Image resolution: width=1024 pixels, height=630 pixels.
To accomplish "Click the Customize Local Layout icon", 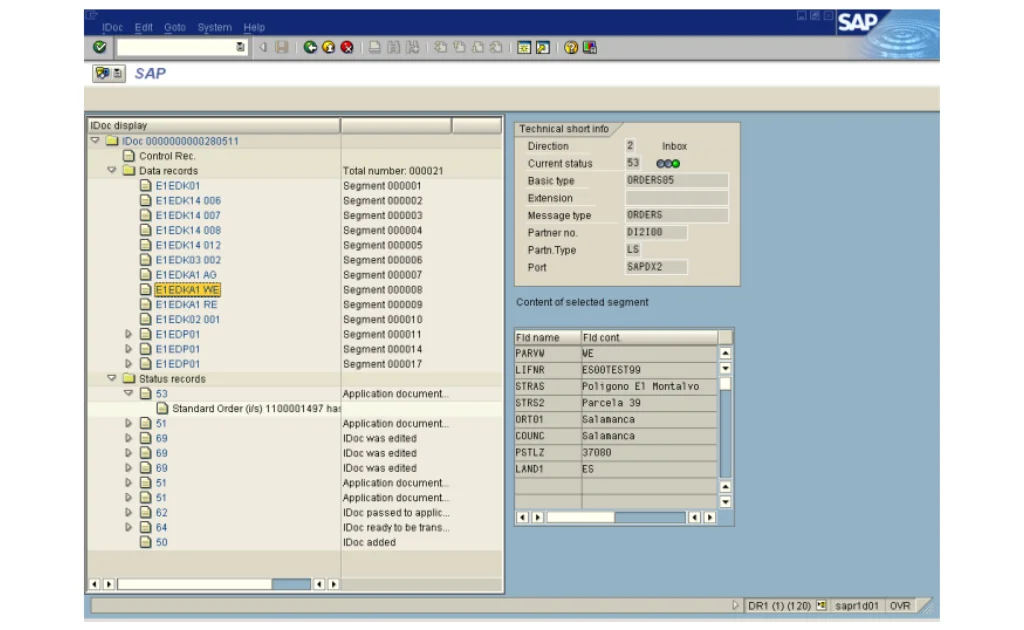I will click(x=590, y=47).
